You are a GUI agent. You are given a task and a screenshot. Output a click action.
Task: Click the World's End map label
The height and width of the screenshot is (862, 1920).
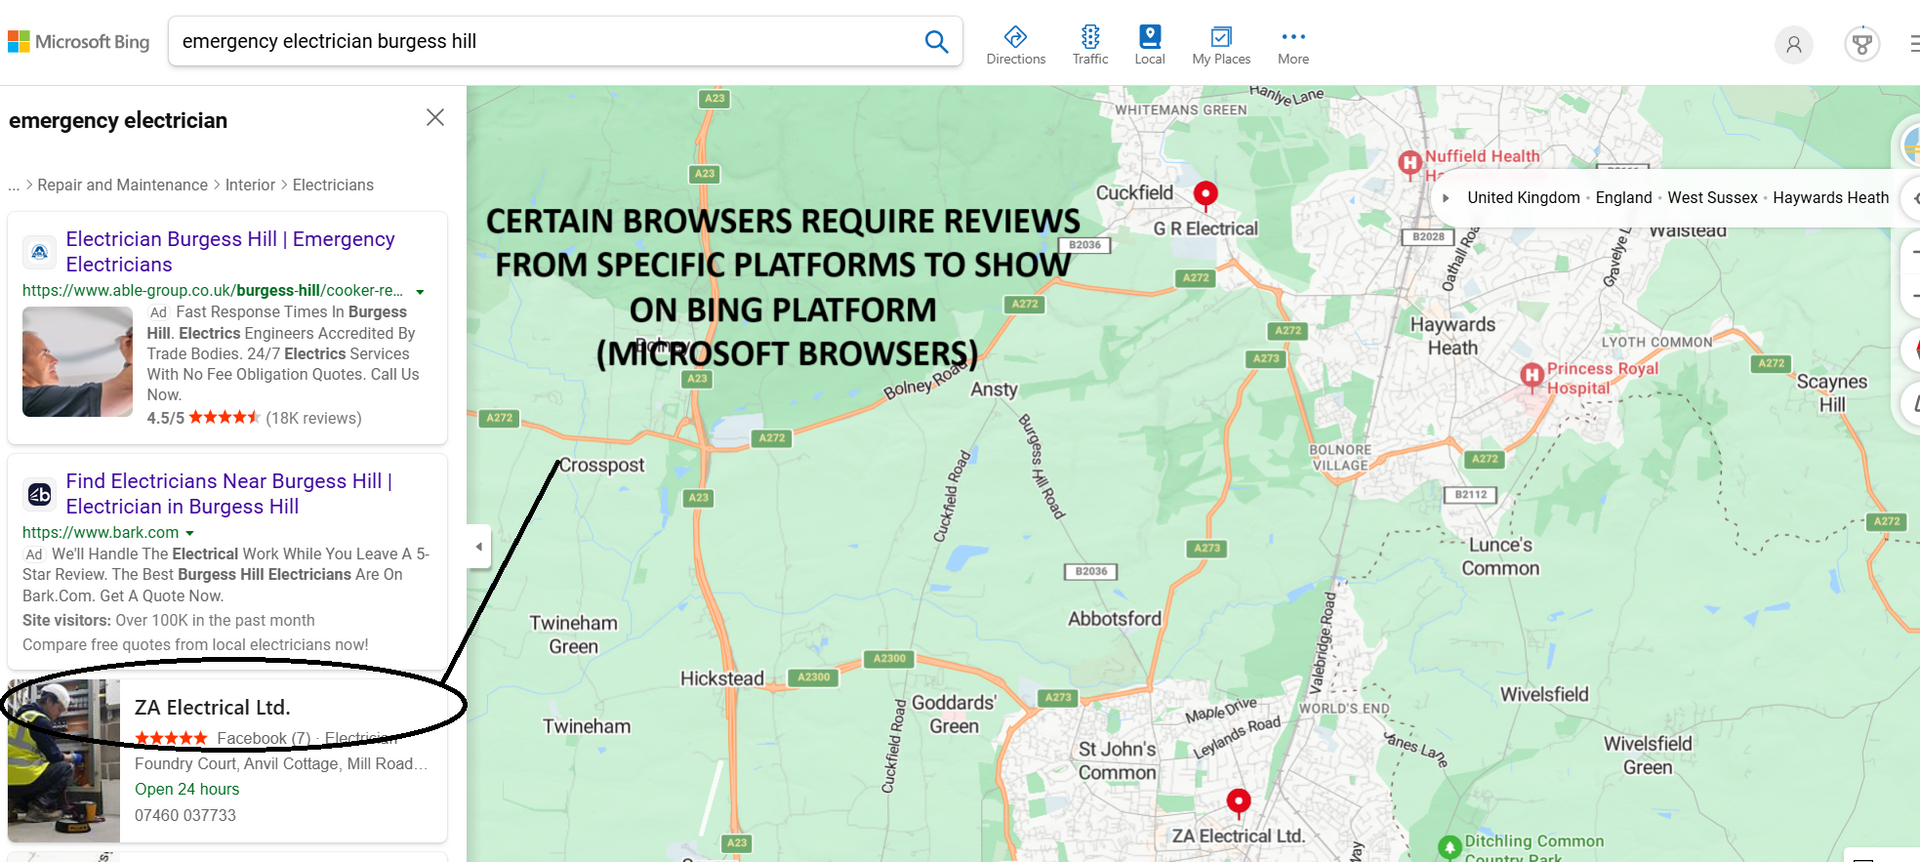(1344, 709)
